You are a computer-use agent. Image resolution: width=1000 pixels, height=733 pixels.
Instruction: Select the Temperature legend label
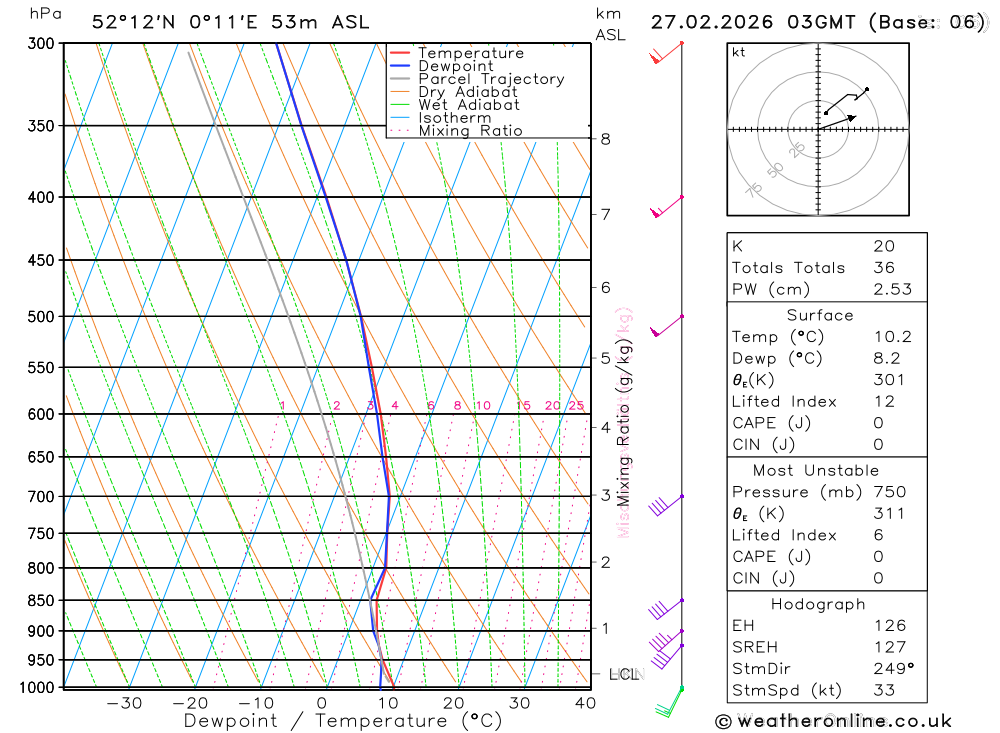[x=471, y=53]
